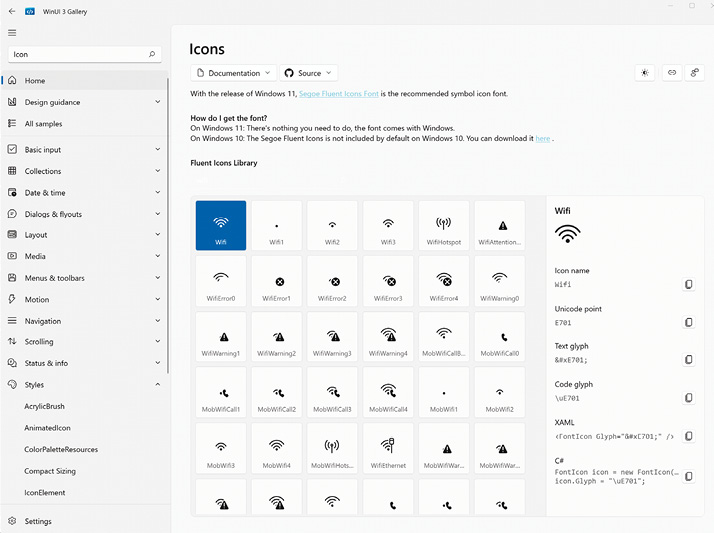Open the Source dropdown
This screenshot has width=714, height=533.
(308, 73)
